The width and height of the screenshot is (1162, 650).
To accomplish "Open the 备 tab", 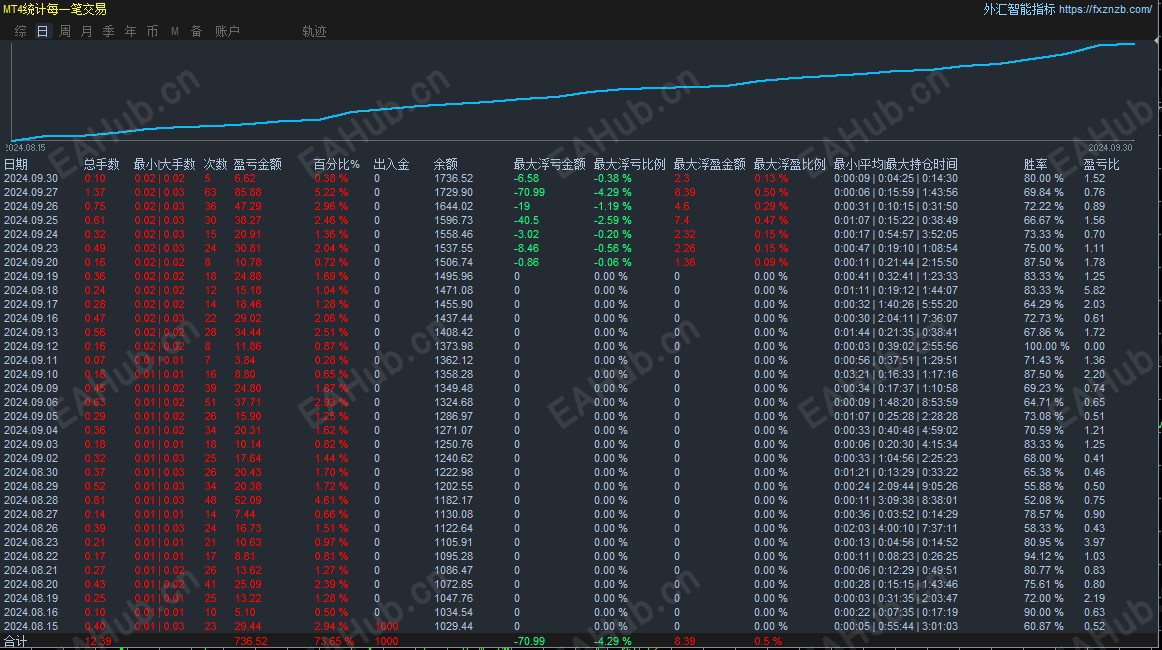I will [x=196, y=31].
